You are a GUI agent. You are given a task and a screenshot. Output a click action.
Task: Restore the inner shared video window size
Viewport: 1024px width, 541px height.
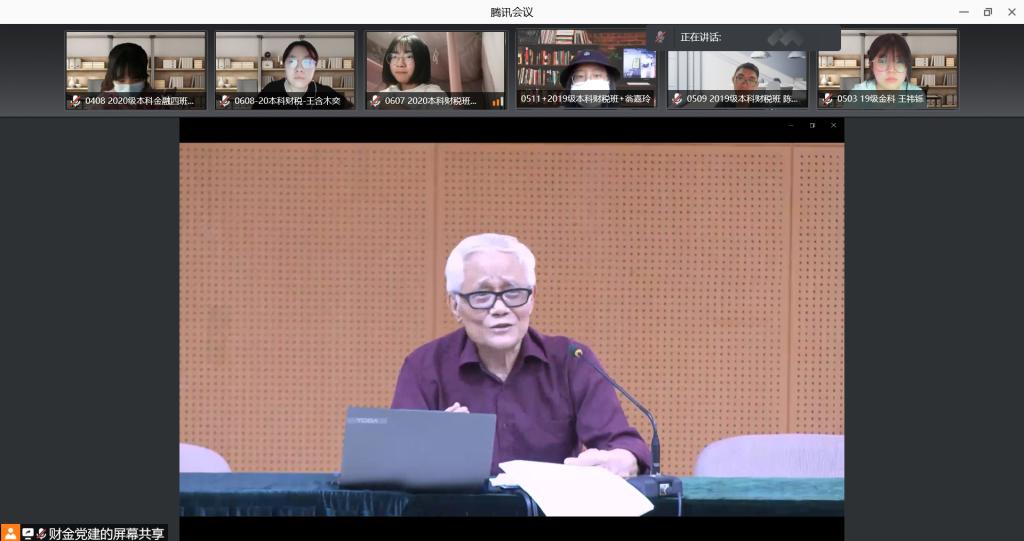pyautogui.click(x=812, y=125)
